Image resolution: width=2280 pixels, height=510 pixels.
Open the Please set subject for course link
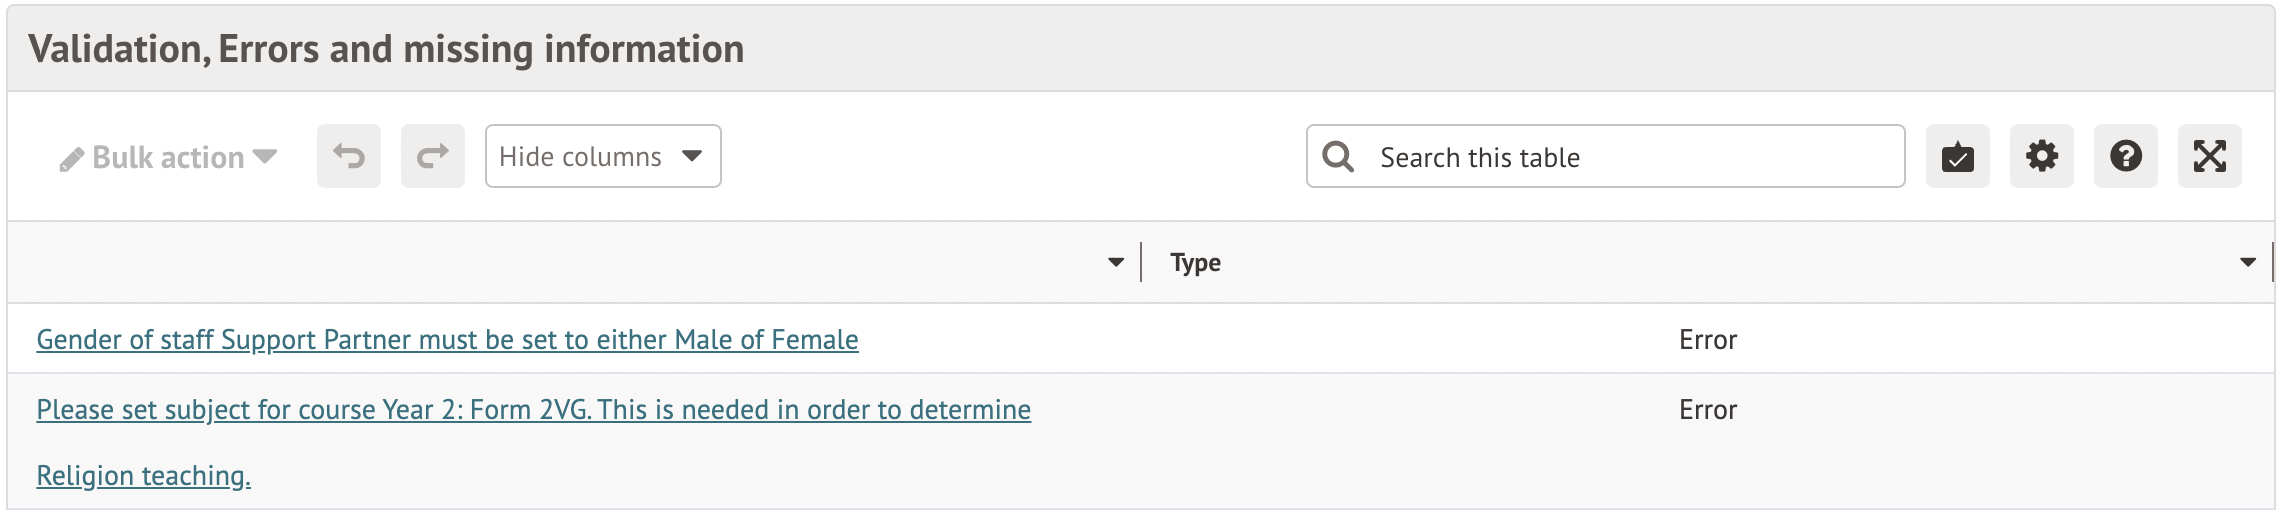click(x=533, y=410)
